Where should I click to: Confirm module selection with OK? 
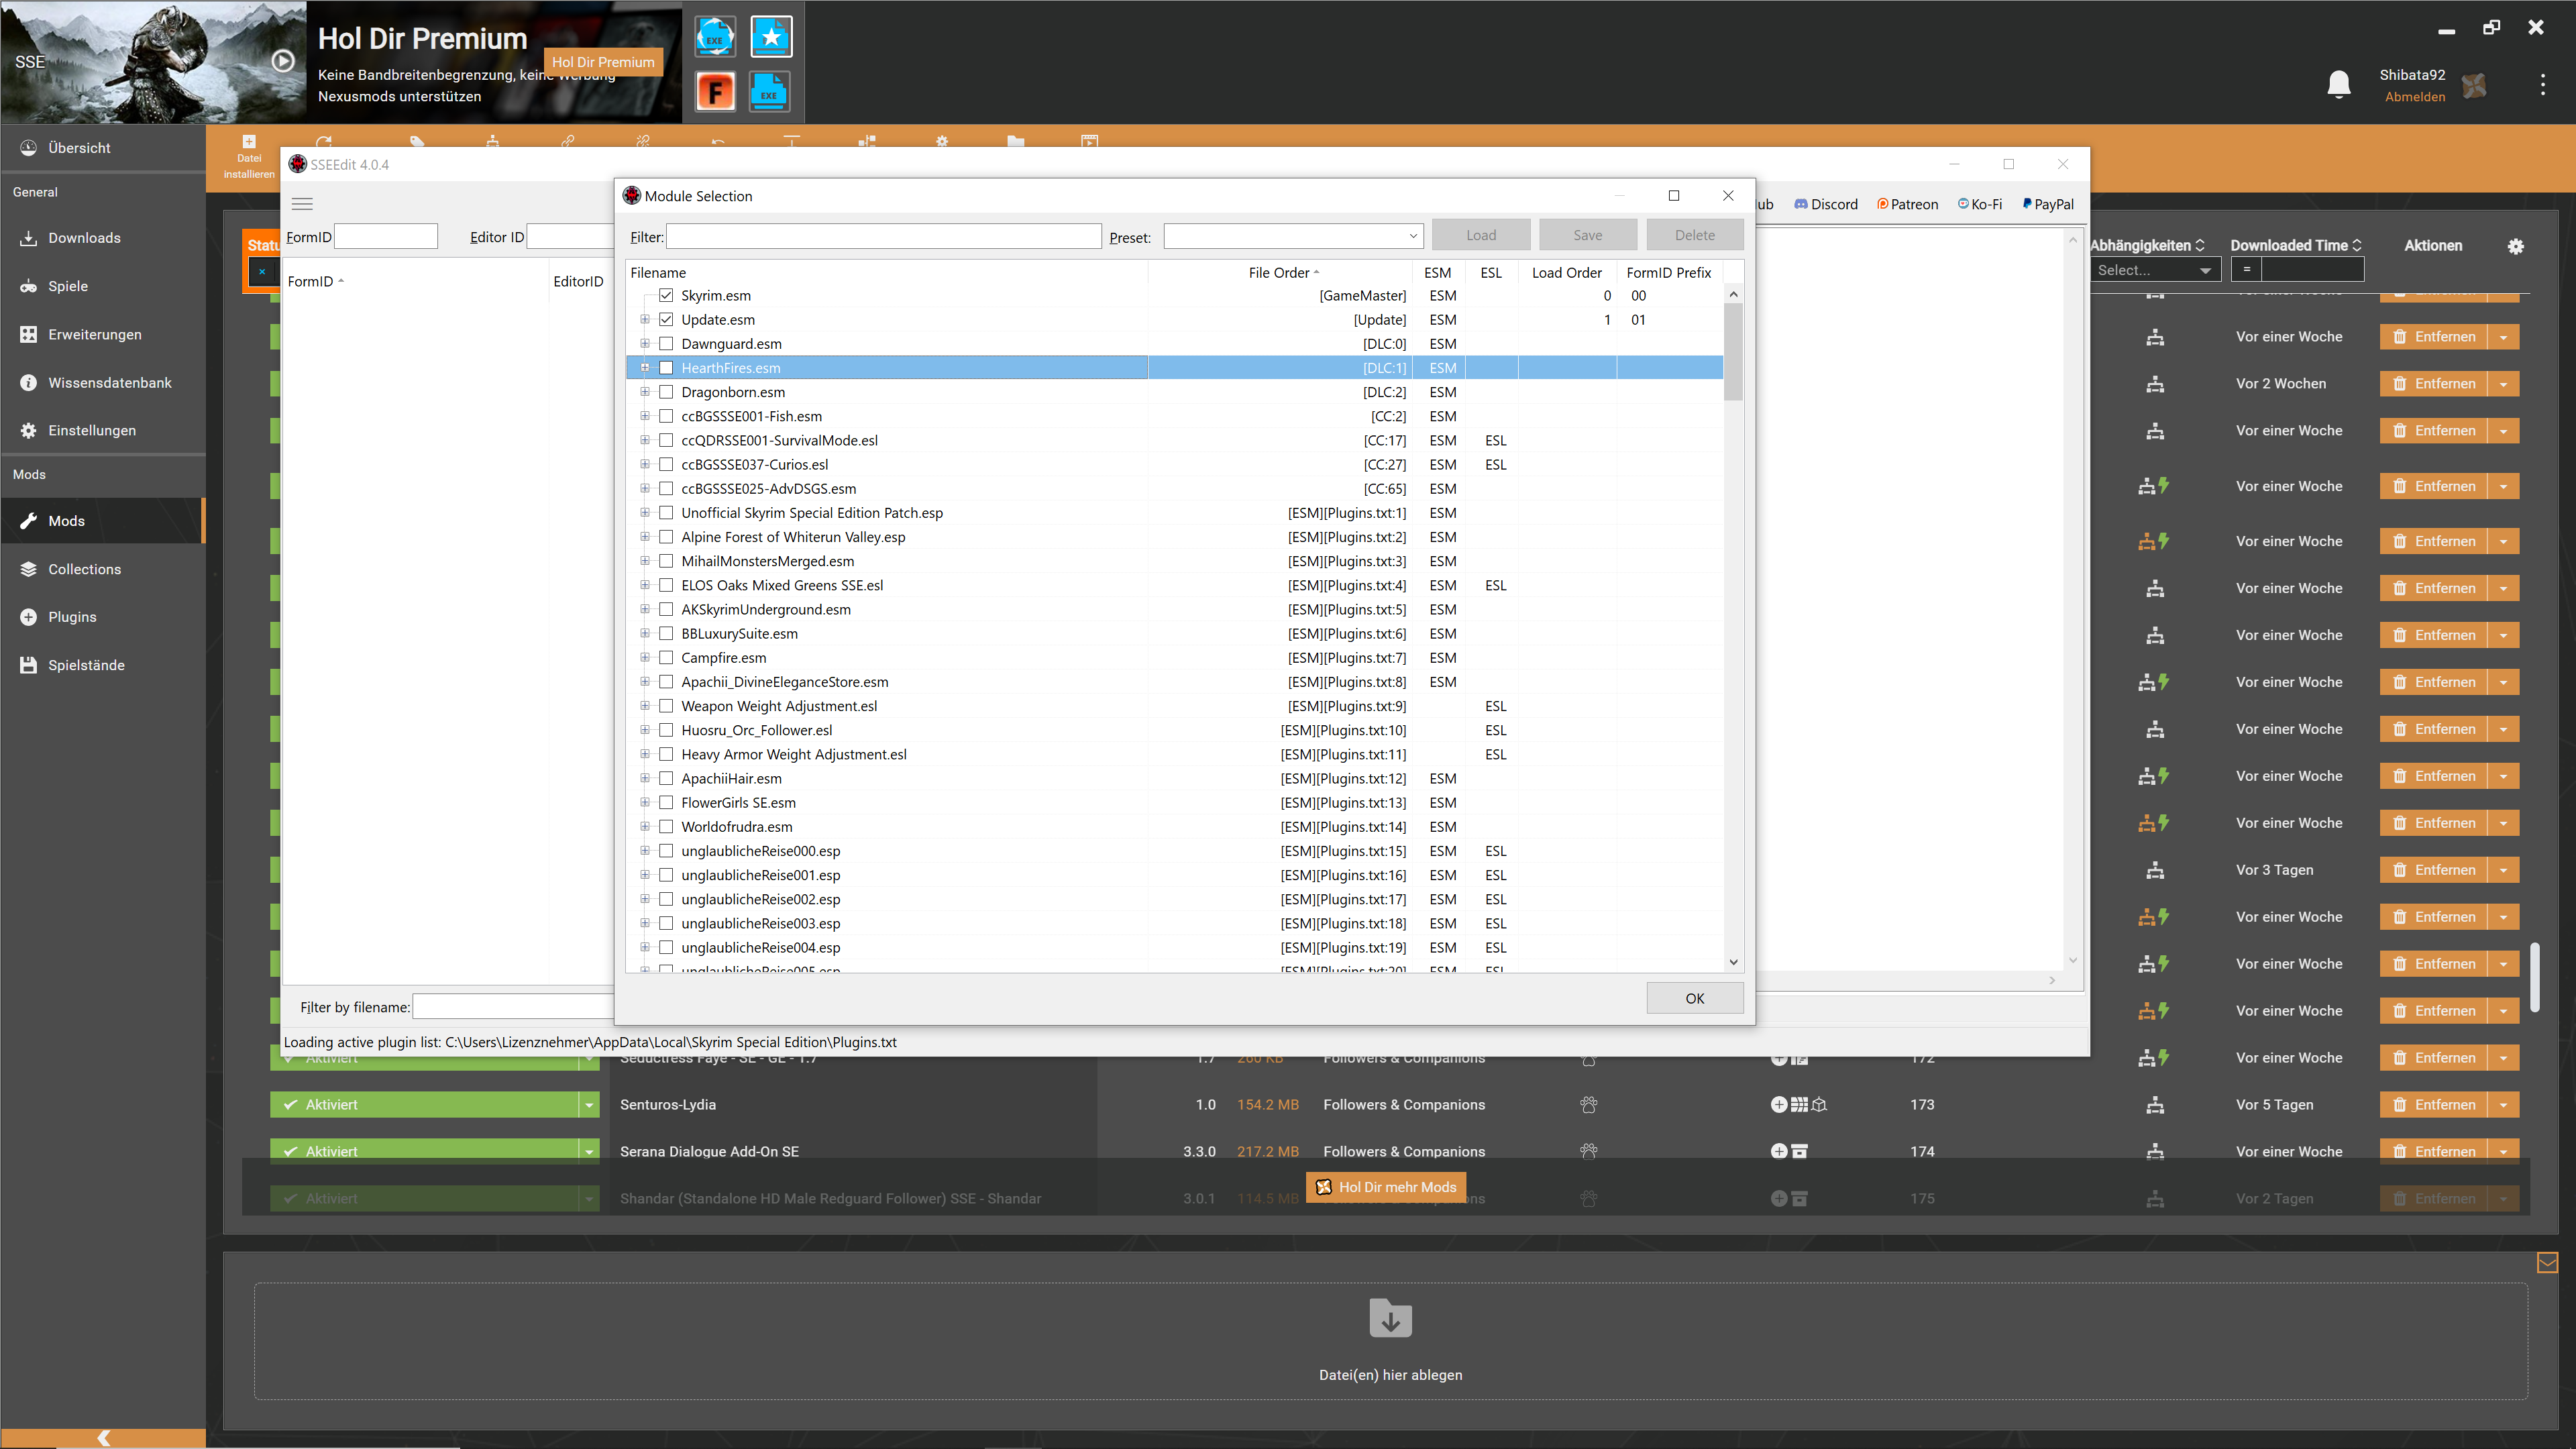(x=1694, y=997)
